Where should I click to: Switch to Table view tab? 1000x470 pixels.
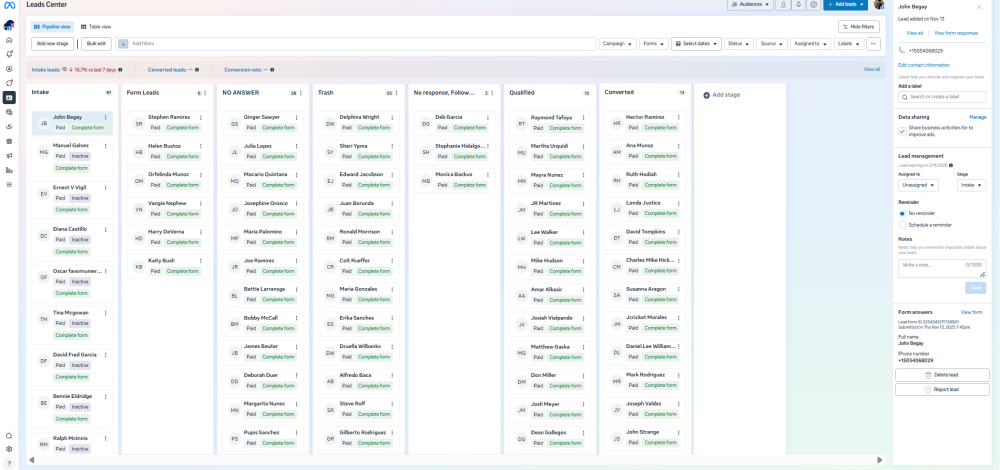(x=96, y=27)
